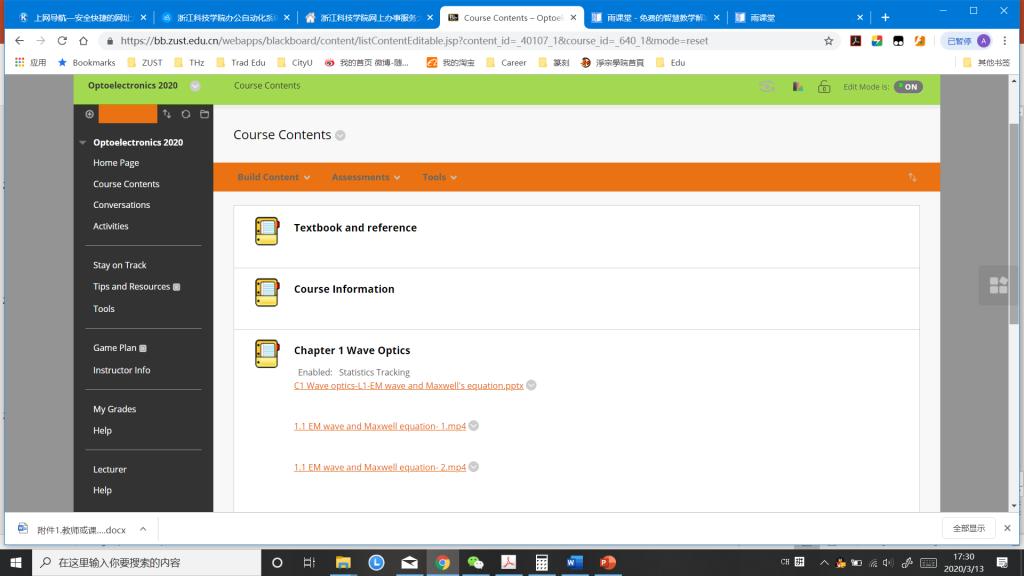
Task: Toggle Edit Mode ON switch
Action: 908,87
